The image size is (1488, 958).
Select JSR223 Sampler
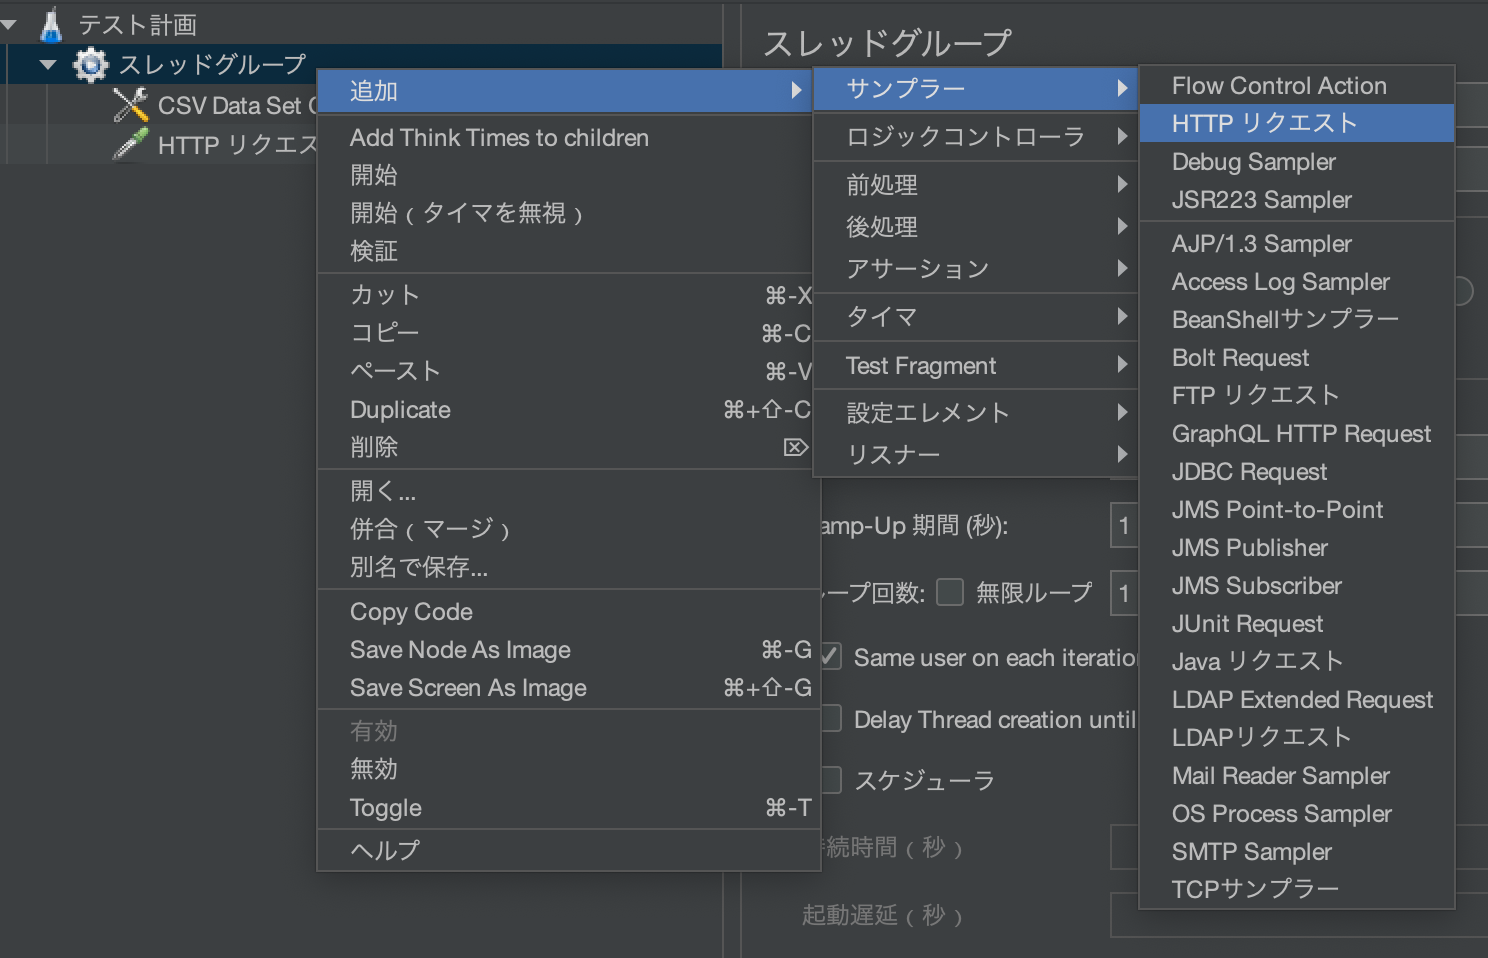1261,200
